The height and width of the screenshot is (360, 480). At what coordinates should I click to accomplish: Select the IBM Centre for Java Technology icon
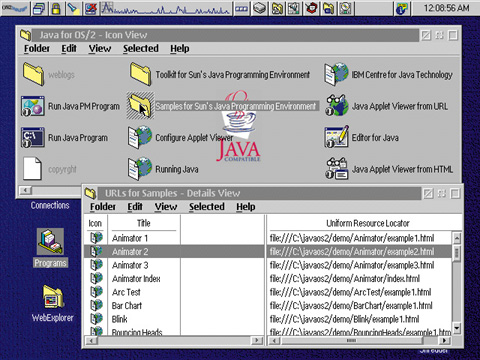(337, 74)
